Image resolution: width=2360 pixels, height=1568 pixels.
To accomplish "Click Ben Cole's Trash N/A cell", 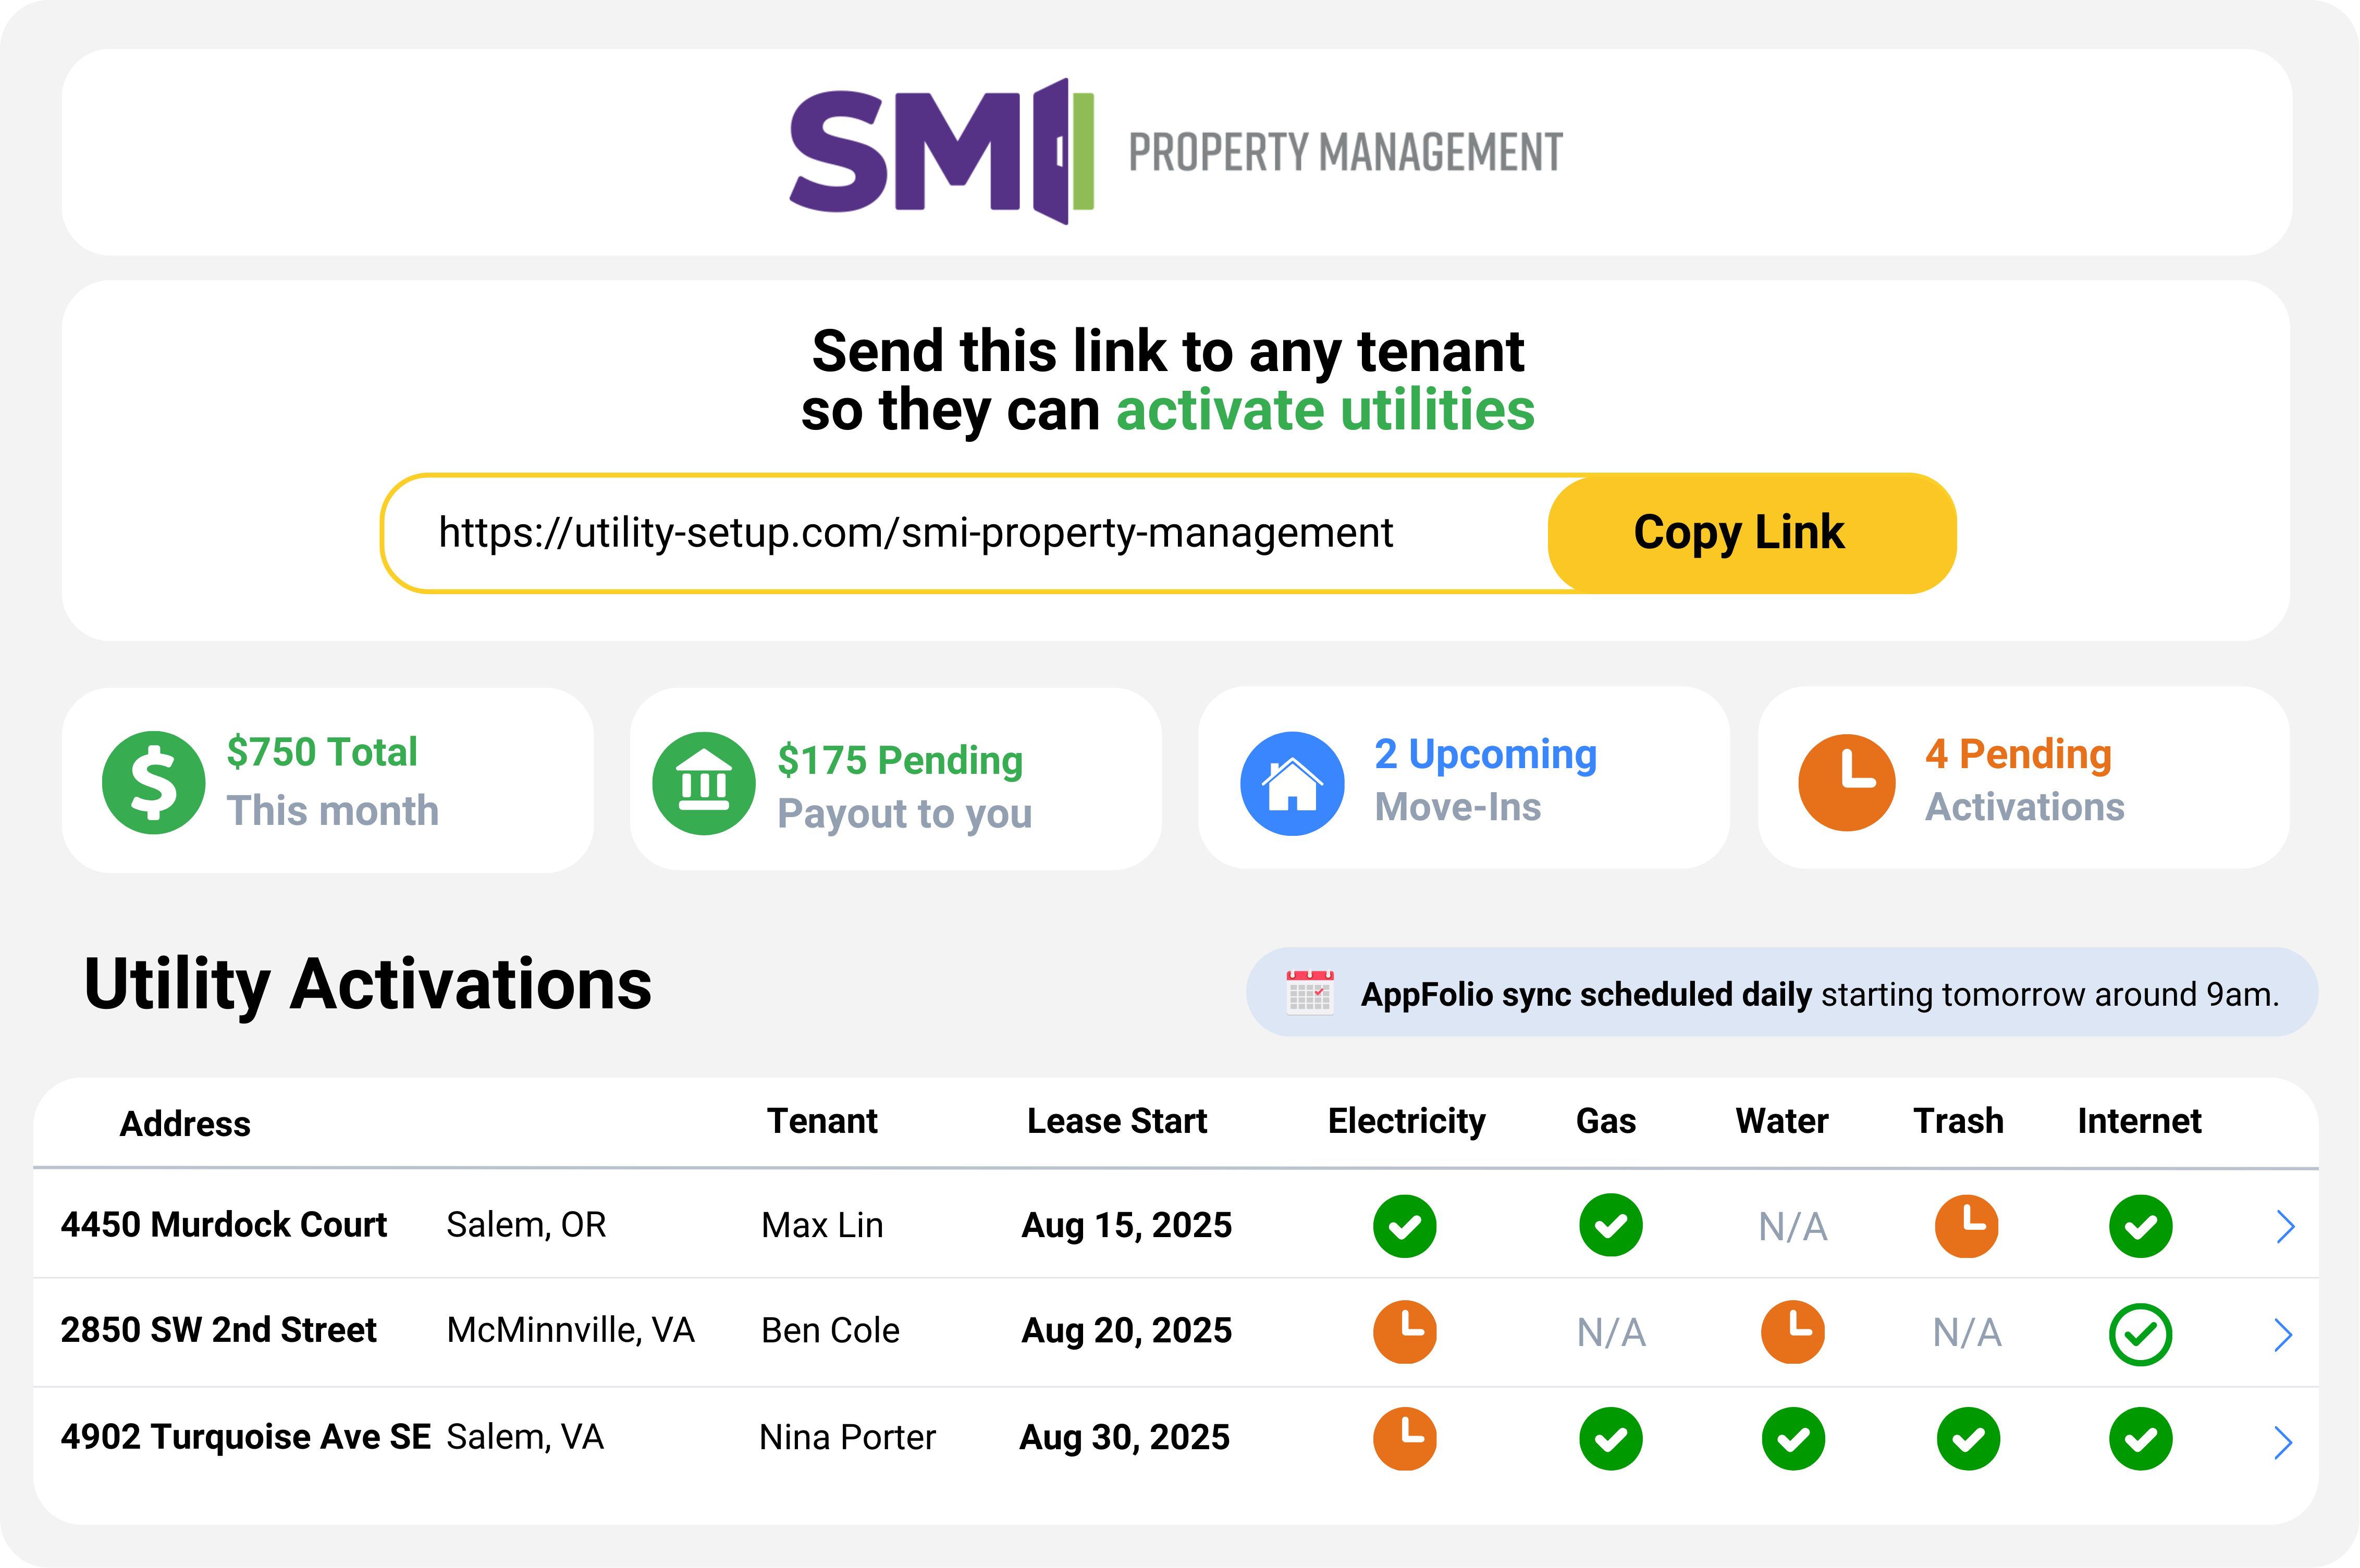I will point(1967,1333).
